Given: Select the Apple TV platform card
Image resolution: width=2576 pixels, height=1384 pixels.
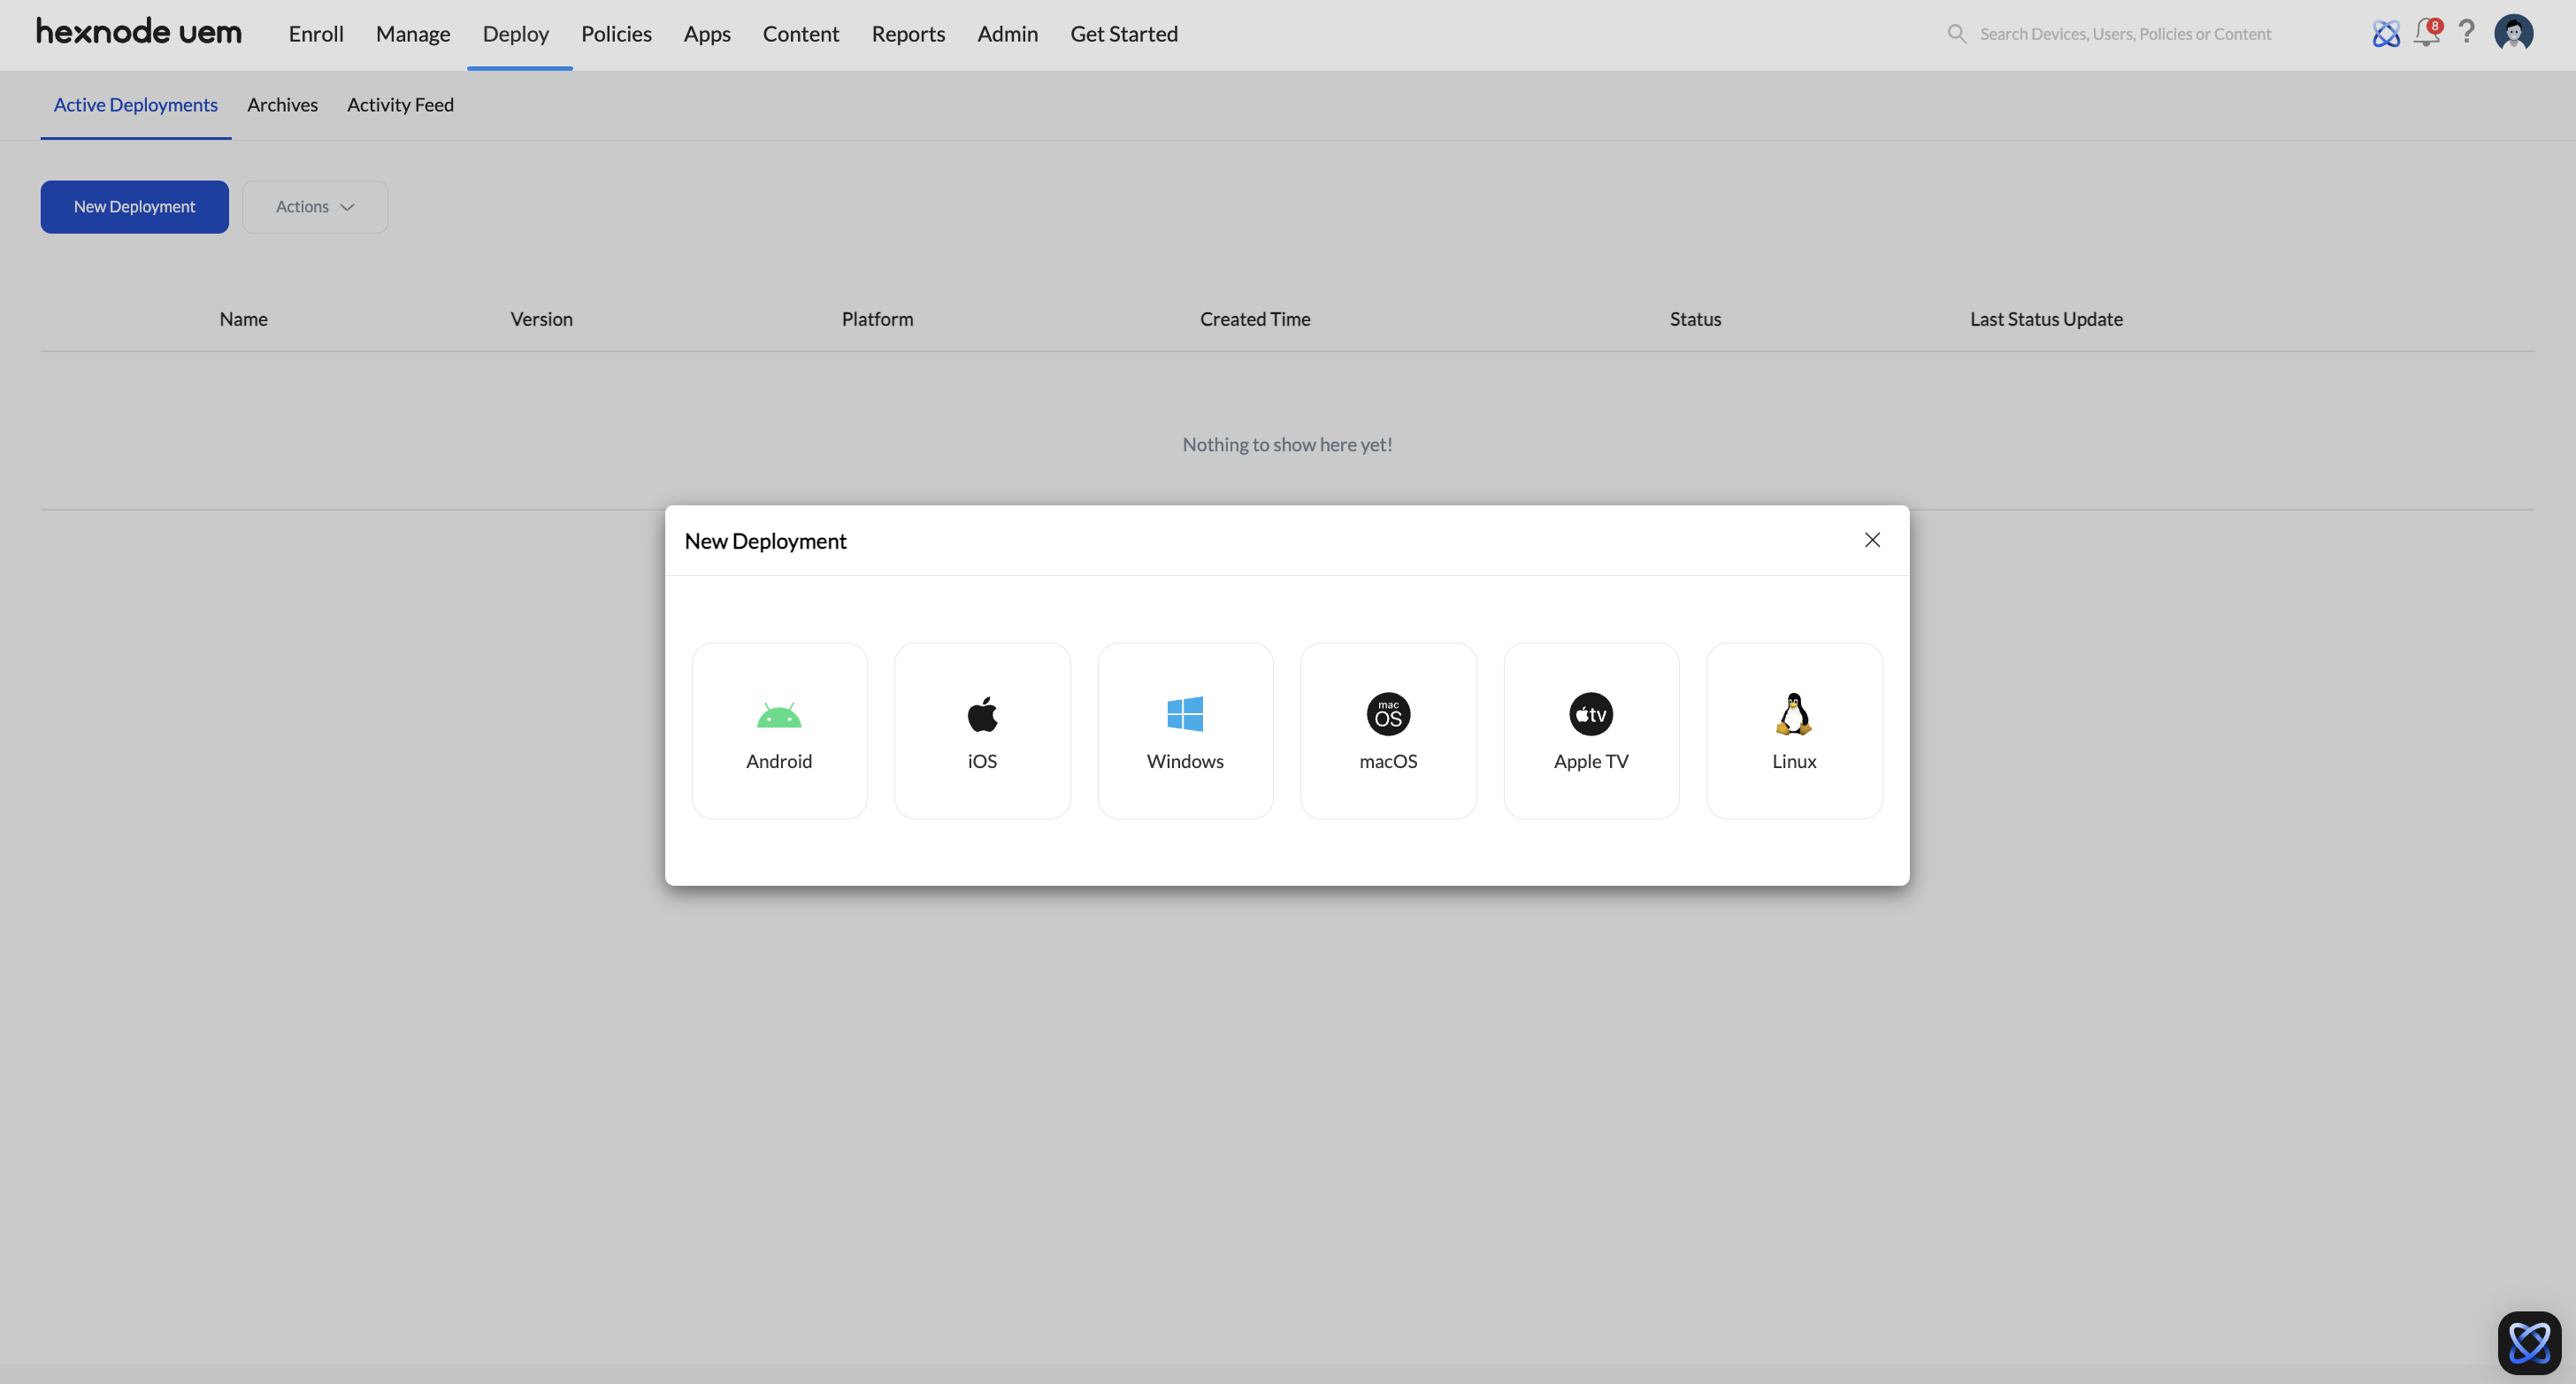Looking at the screenshot, I should pos(1591,730).
